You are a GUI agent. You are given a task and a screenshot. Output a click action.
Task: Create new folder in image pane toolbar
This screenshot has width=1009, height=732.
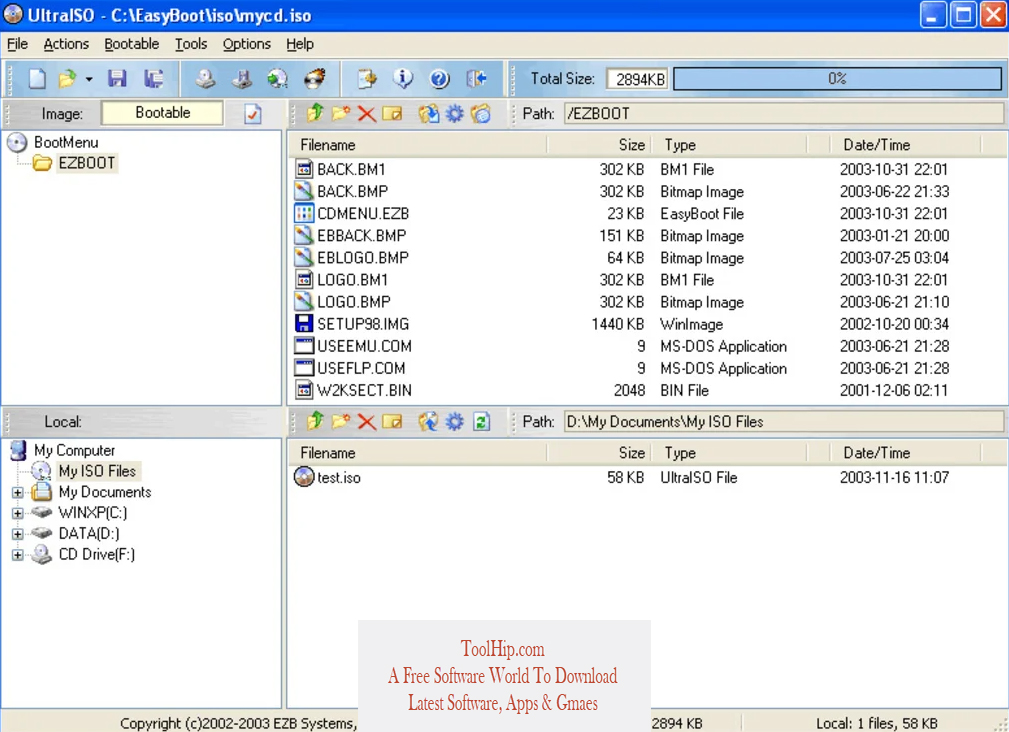point(340,114)
